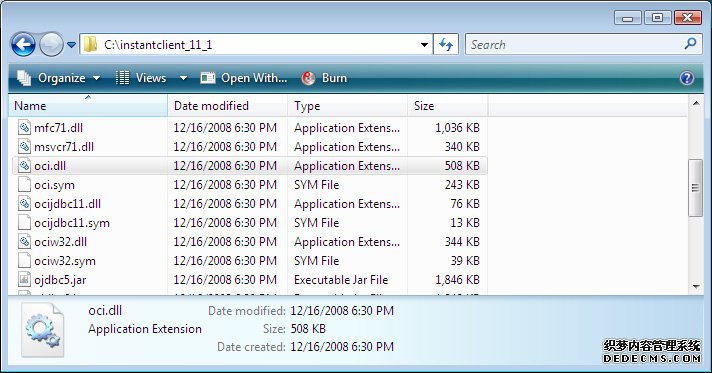The height and width of the screenshot is (373, 712).
Task: Expand the address bar history dropdown
Action: (x=424, y=45)
